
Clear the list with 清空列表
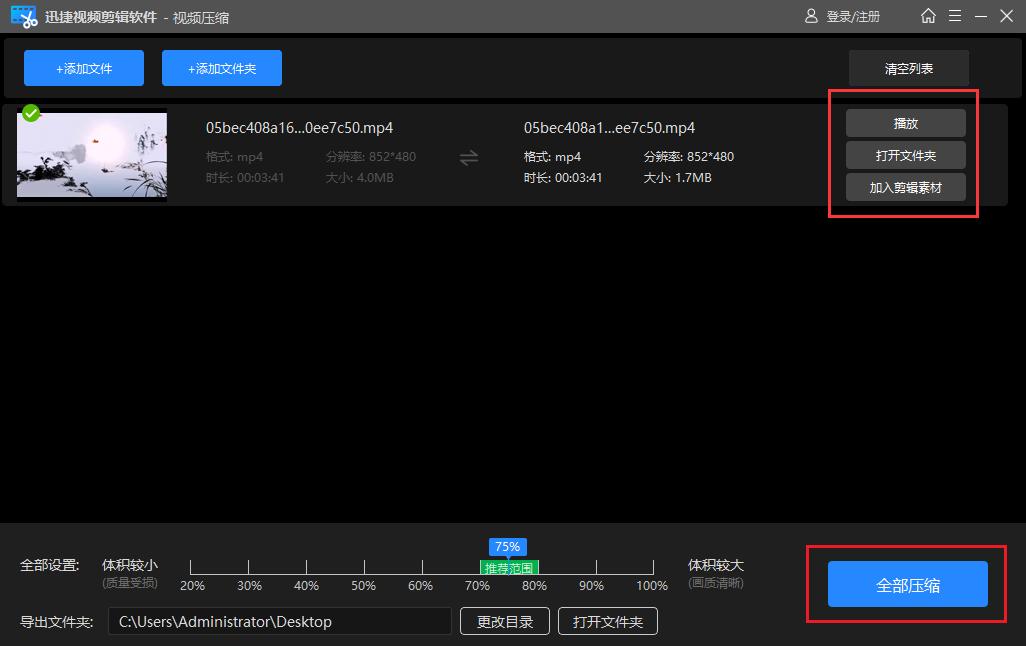(908, 69)
